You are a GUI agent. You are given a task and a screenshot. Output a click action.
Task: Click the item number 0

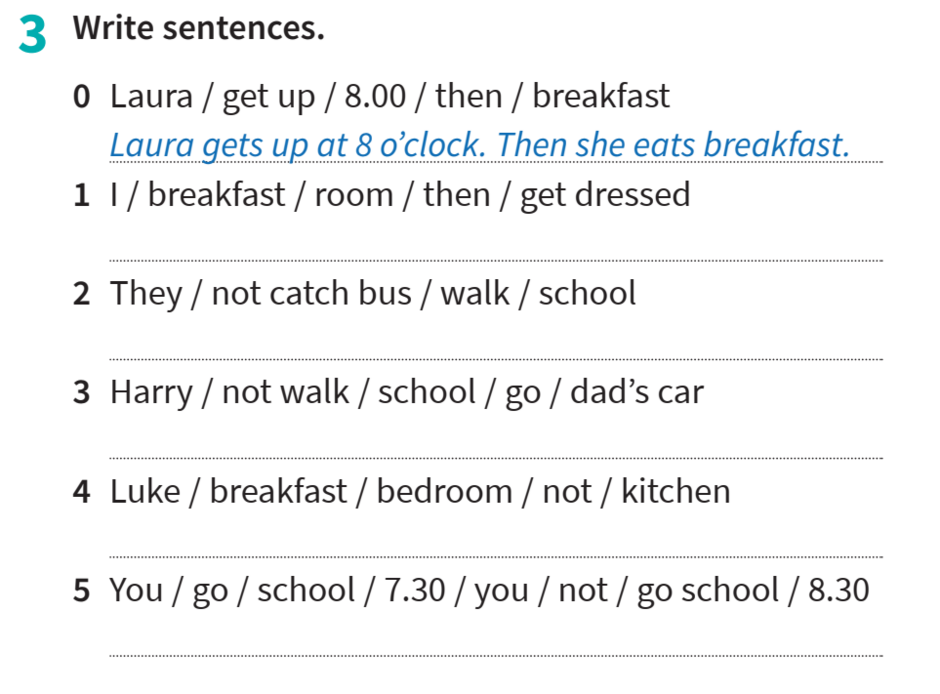82,96
